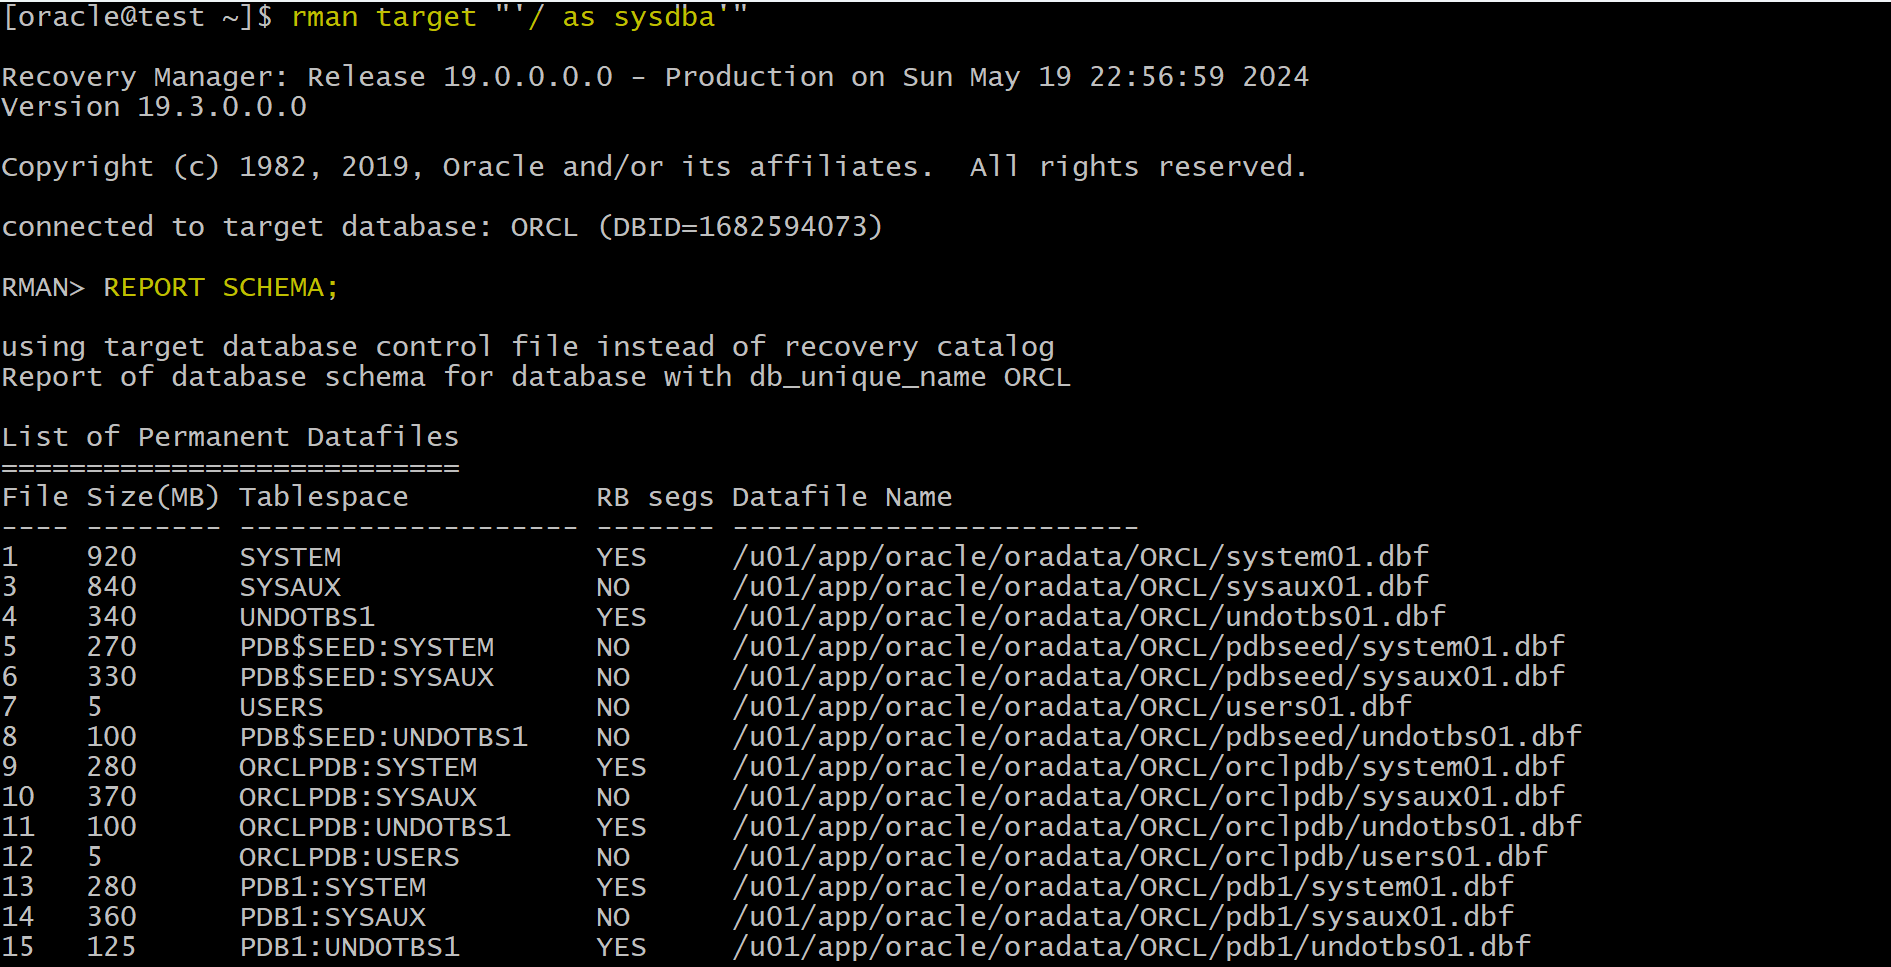Click the ORCL/users01.dbf datafile path
The image size is (1891, 967).
(x=1072, y=707)
